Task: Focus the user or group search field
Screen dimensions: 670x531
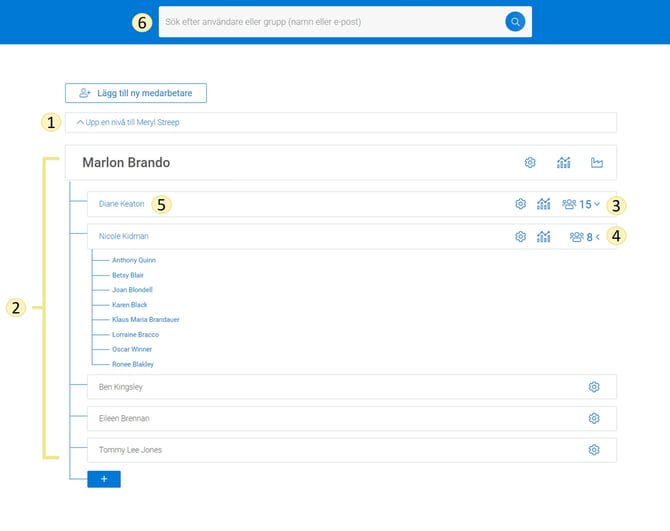Action: pyautogui.click(x=330, y=22)
